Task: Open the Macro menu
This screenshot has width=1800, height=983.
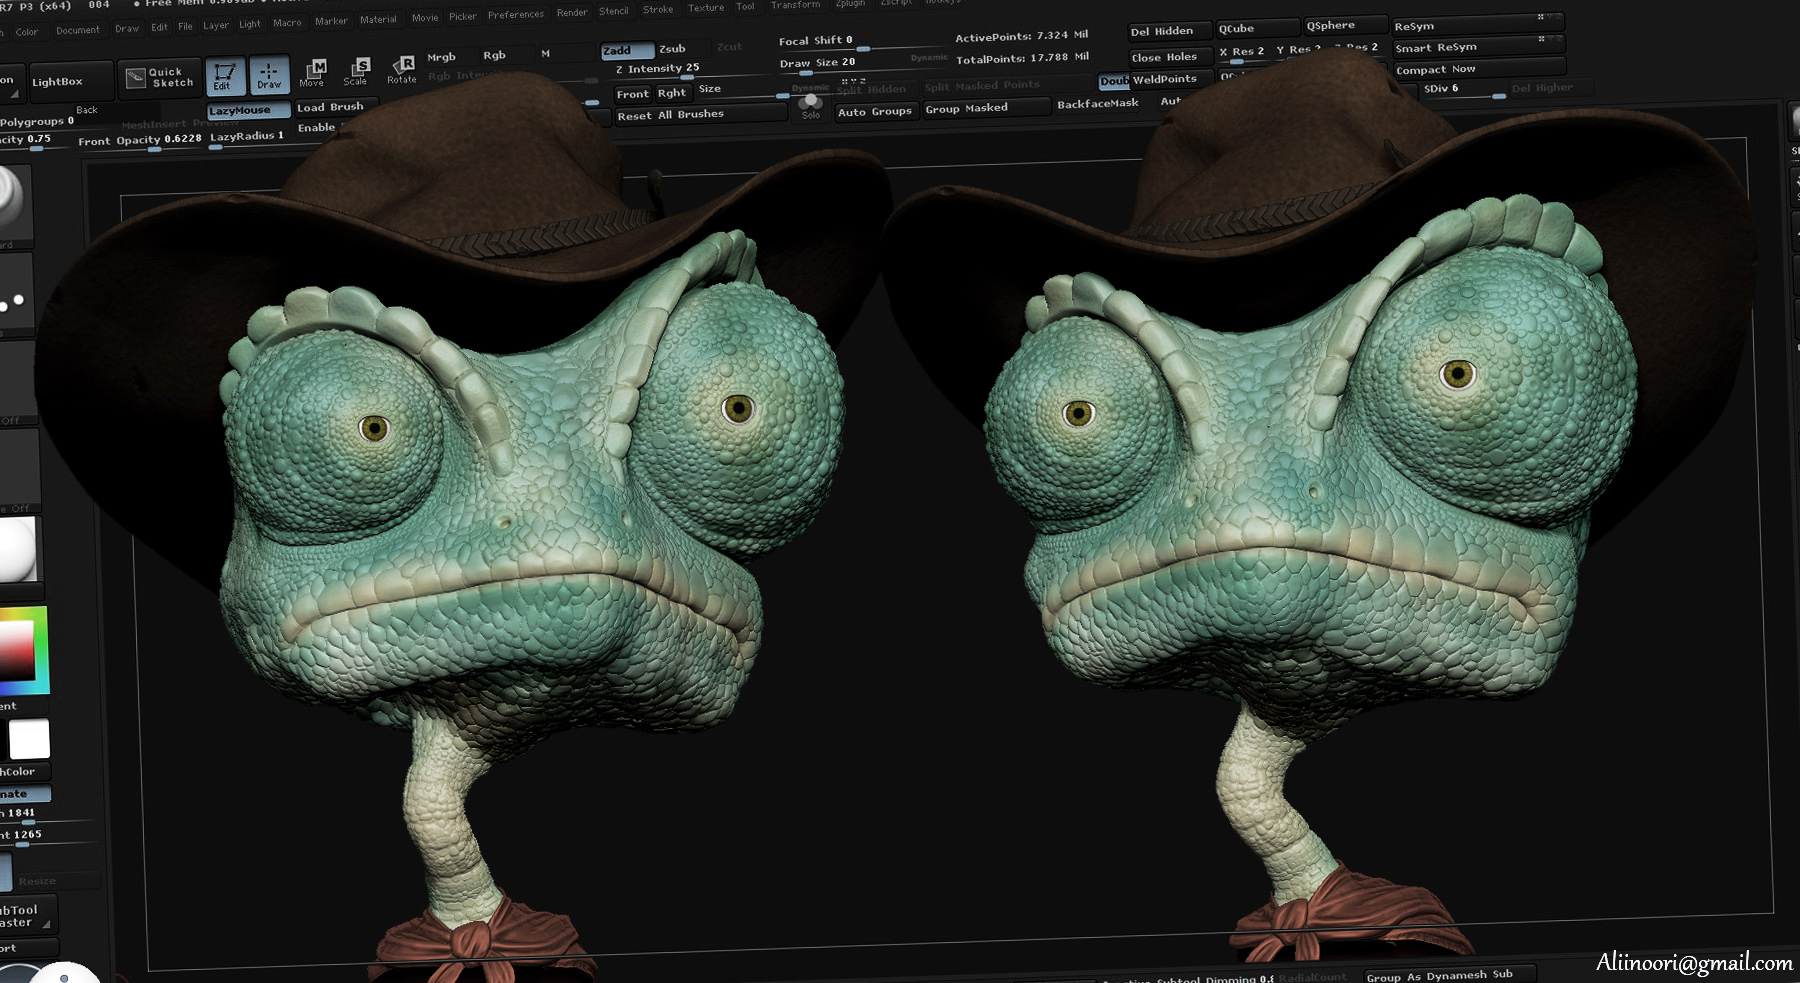Action: click(287, 22)
